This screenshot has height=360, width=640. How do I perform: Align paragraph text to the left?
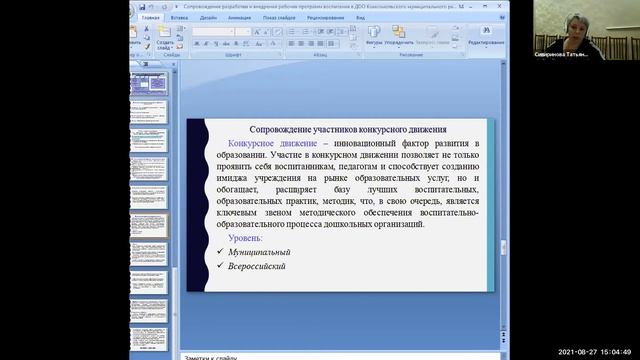point(291,44)
